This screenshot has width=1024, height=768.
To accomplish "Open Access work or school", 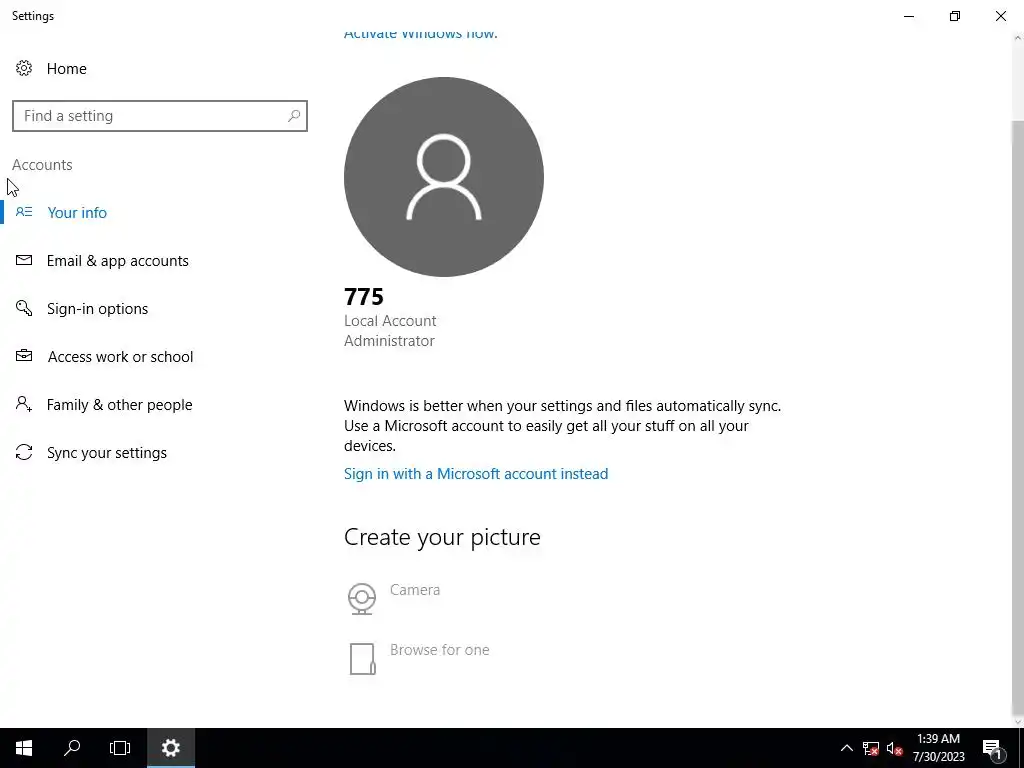I will (x=120, y=357).
